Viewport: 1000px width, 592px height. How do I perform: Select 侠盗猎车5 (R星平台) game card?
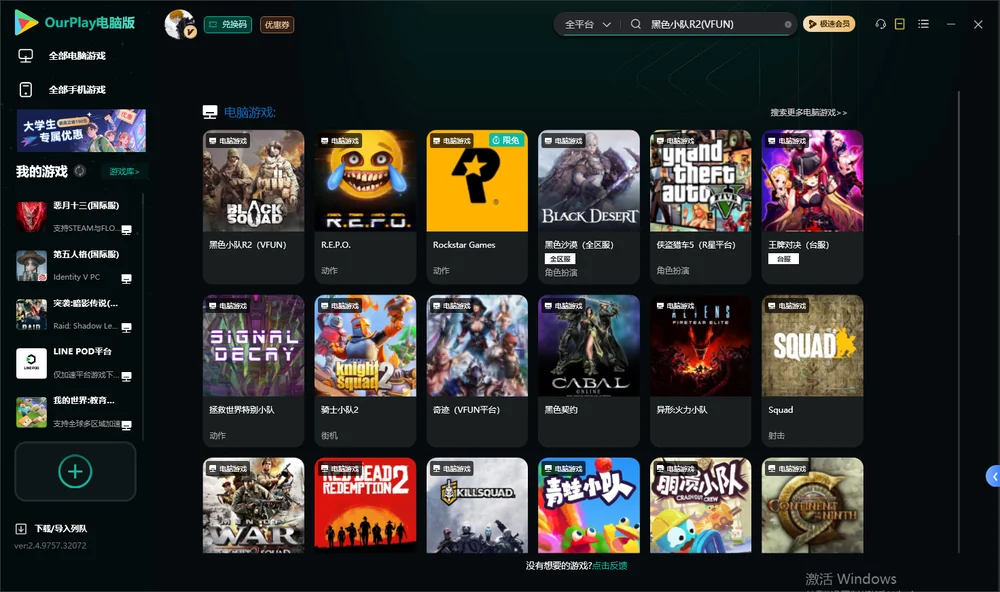[700, 207]
